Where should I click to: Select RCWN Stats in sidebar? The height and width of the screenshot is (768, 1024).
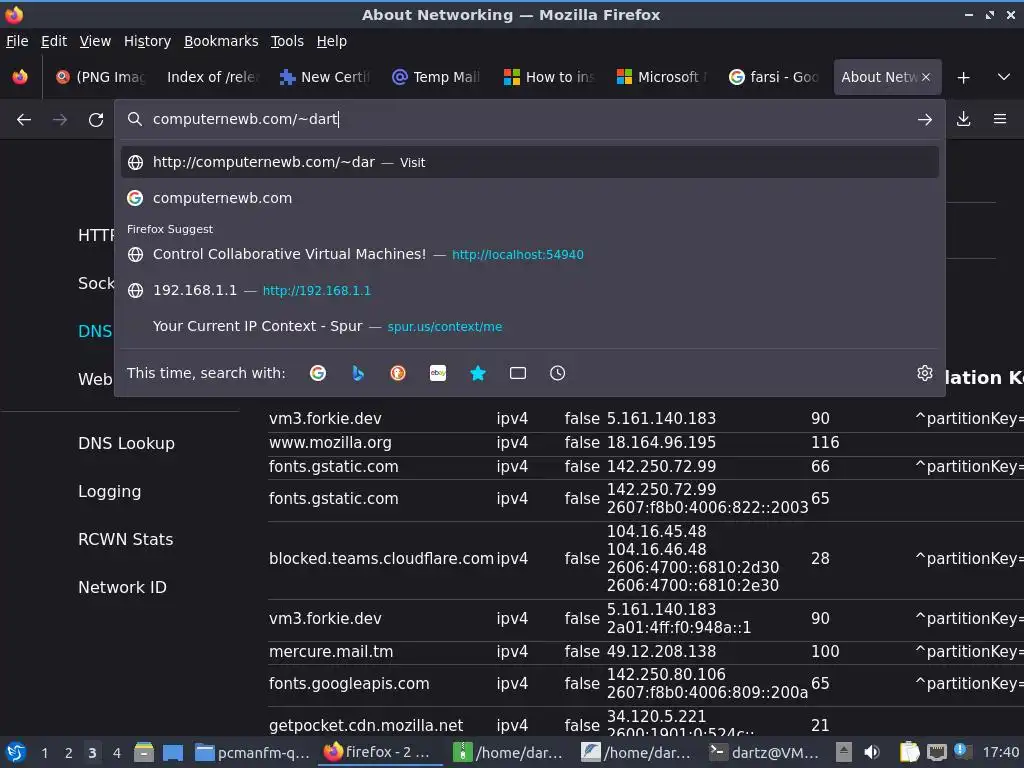click(x=125, y=539)
